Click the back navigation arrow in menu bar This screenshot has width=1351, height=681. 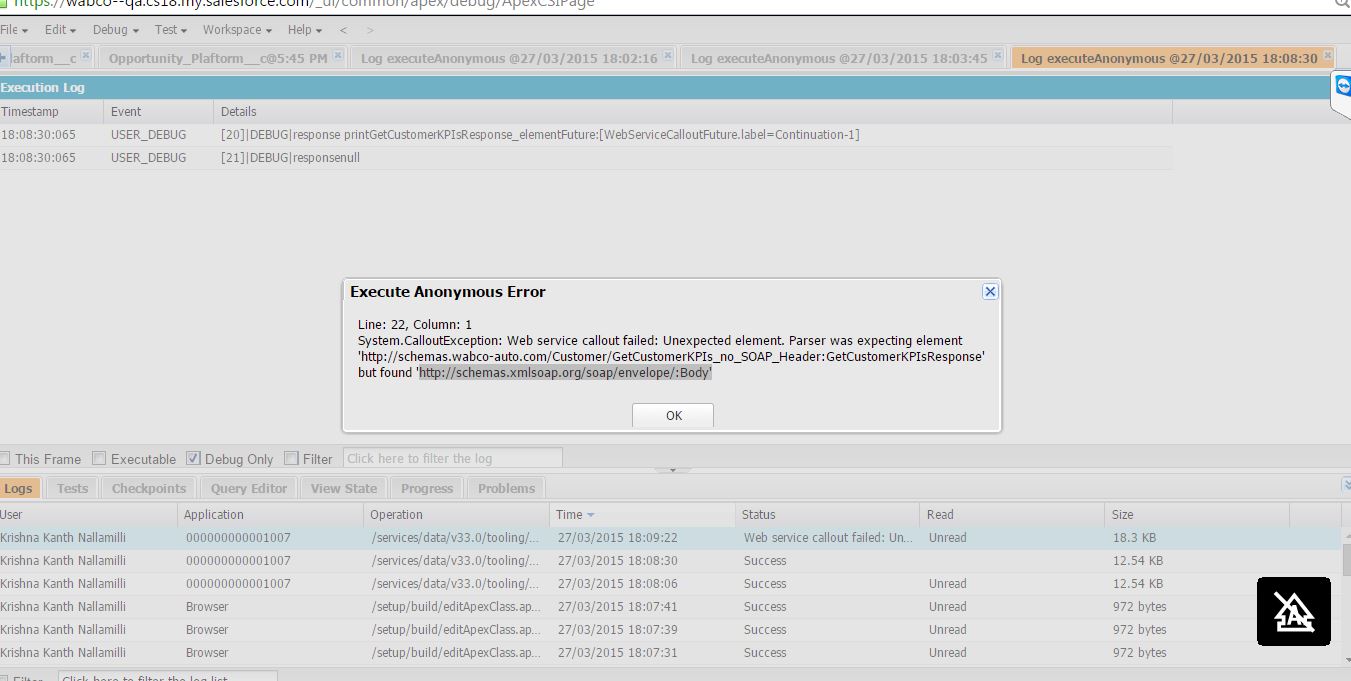pyautogui.click(x=344, y=30)
